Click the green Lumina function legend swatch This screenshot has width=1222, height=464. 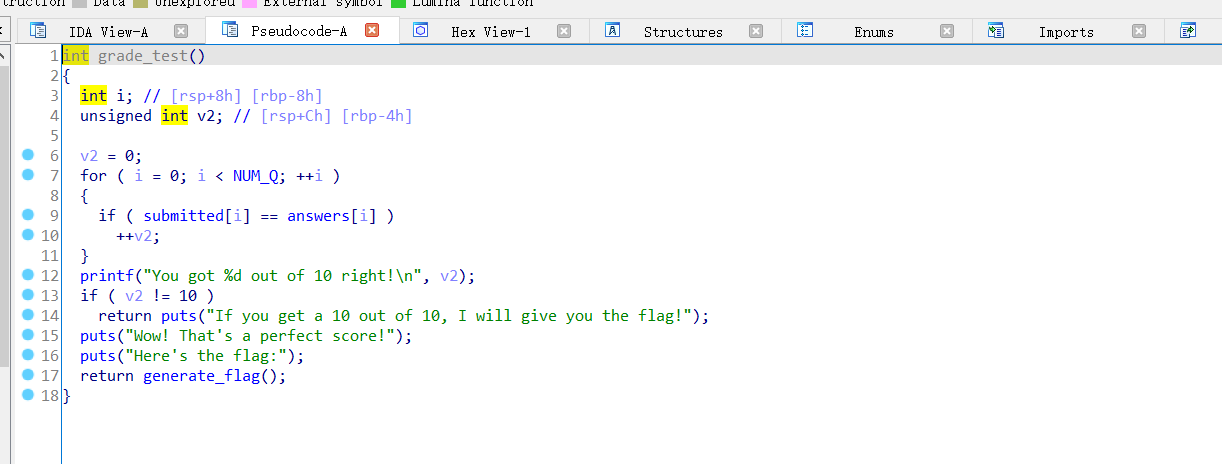[398, 4]
